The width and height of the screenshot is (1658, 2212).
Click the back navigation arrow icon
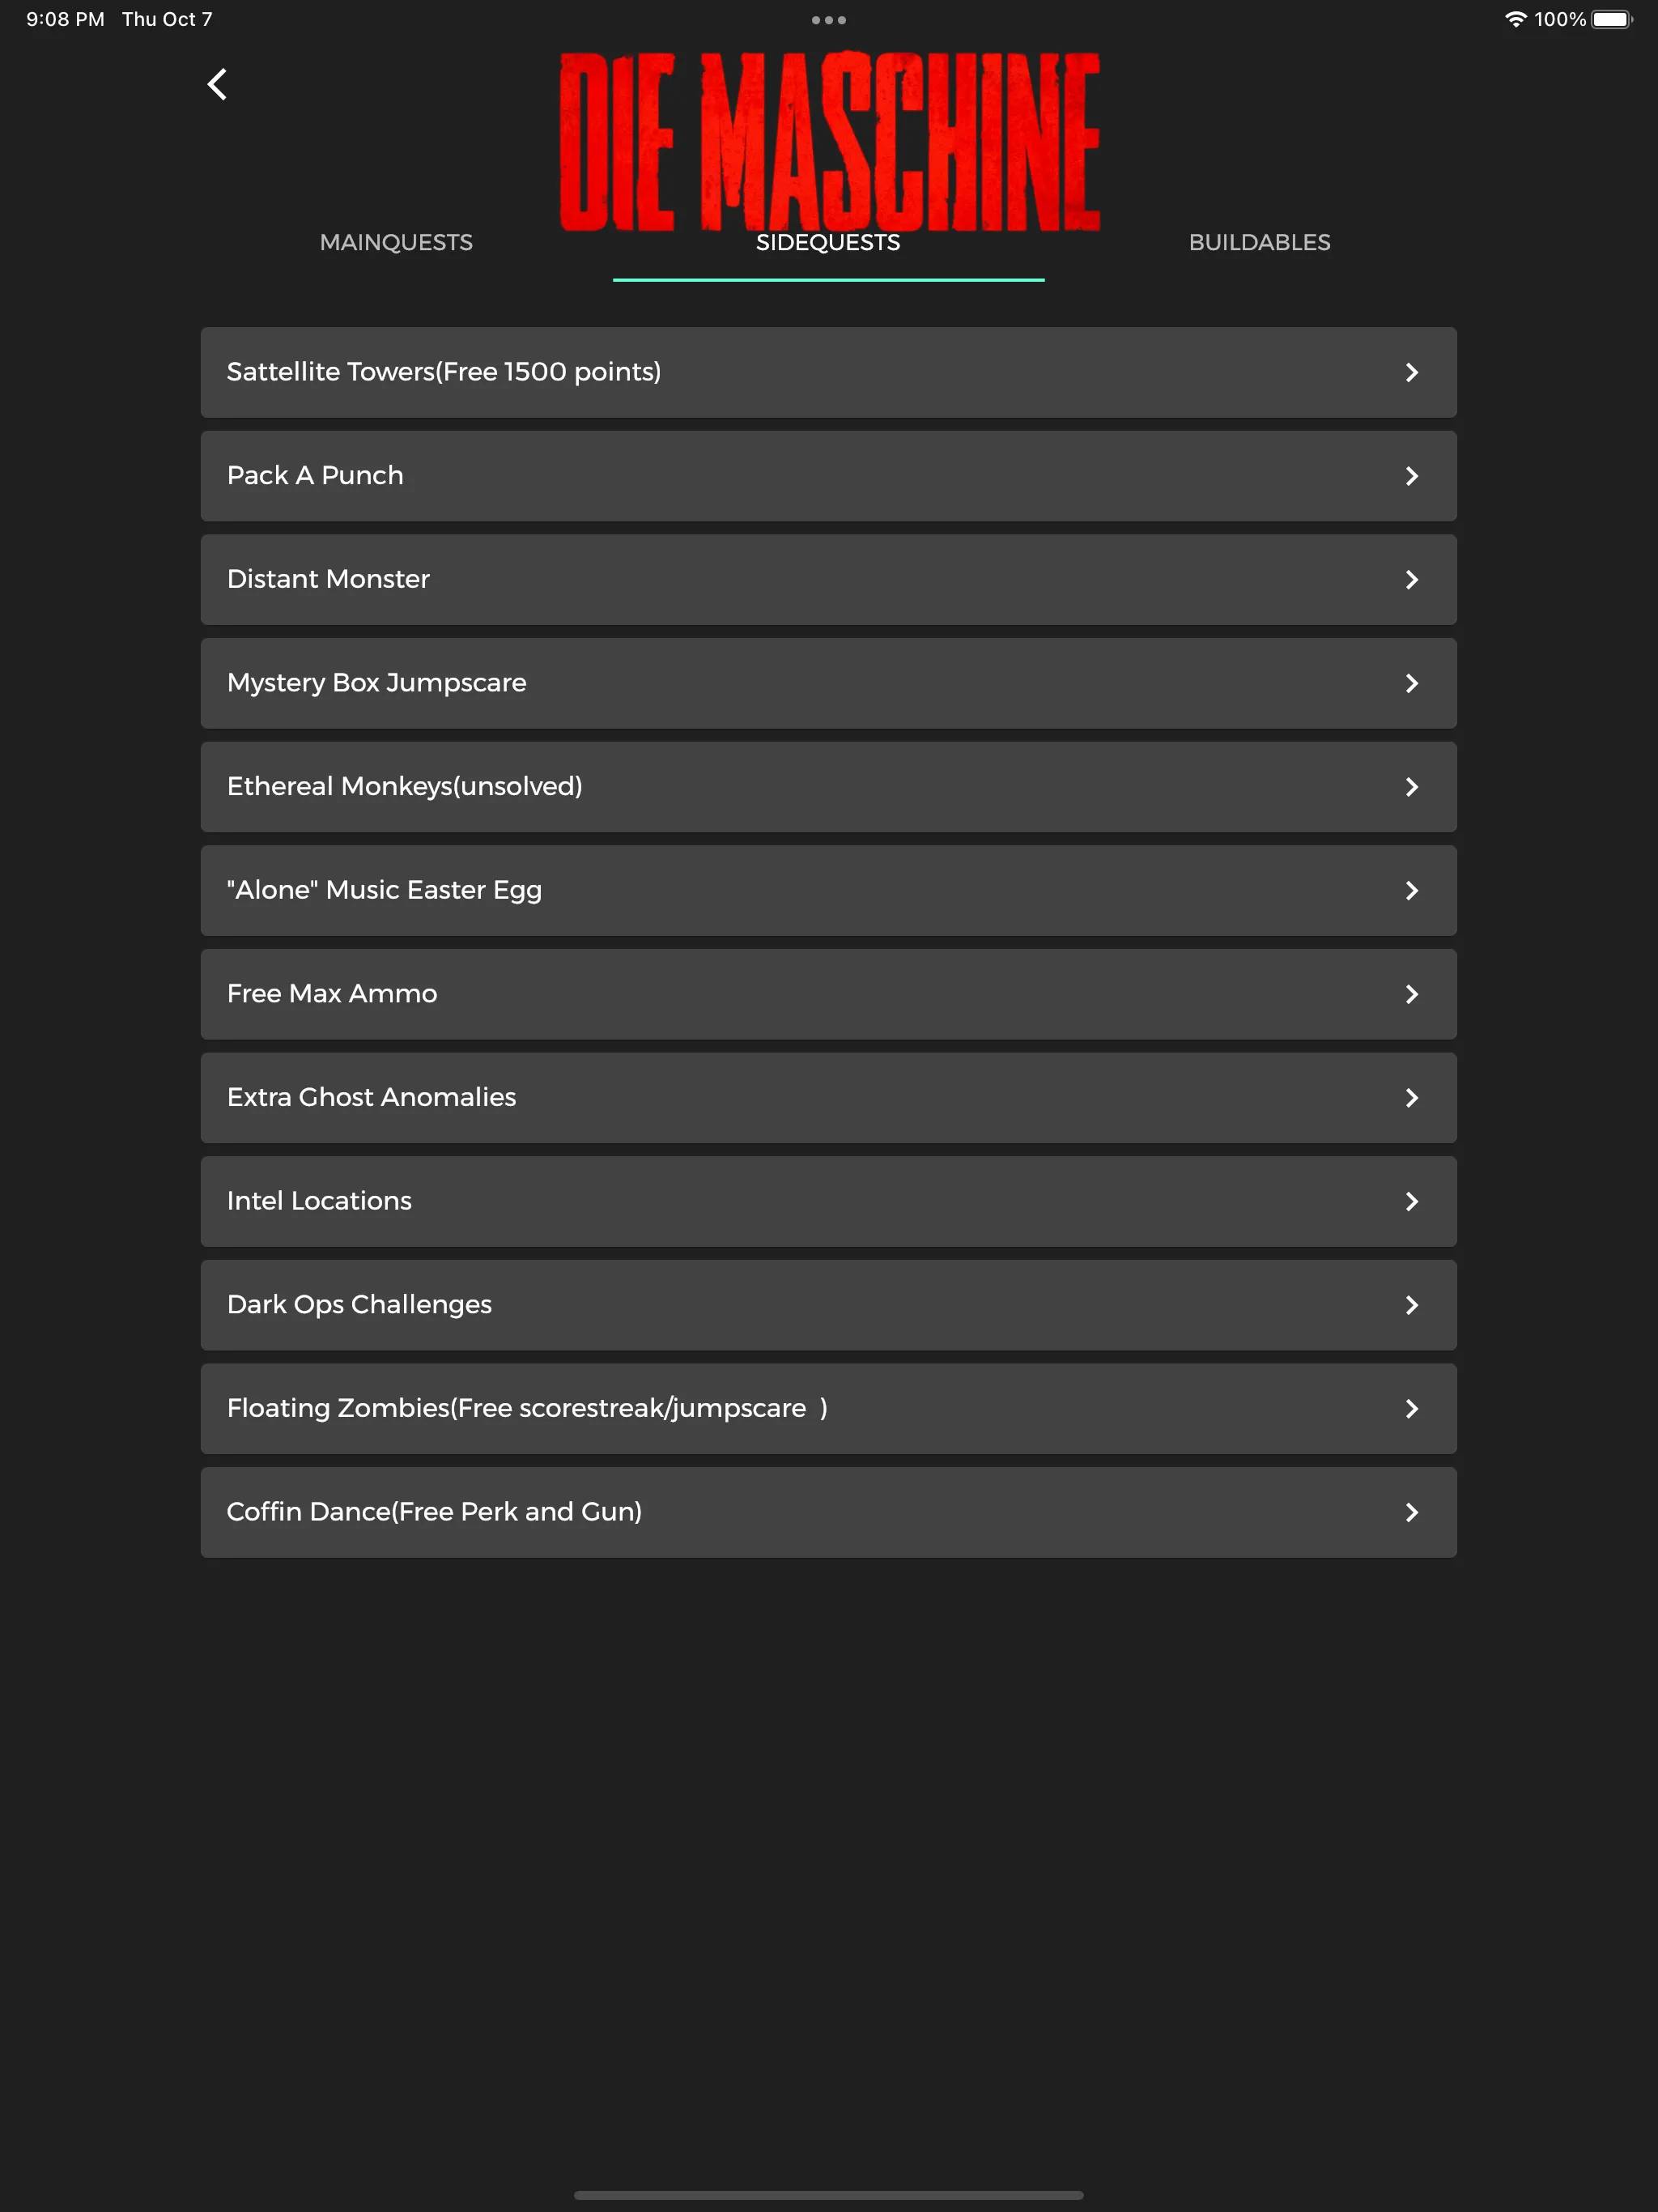pyautogui.click(x=216, y=82)
